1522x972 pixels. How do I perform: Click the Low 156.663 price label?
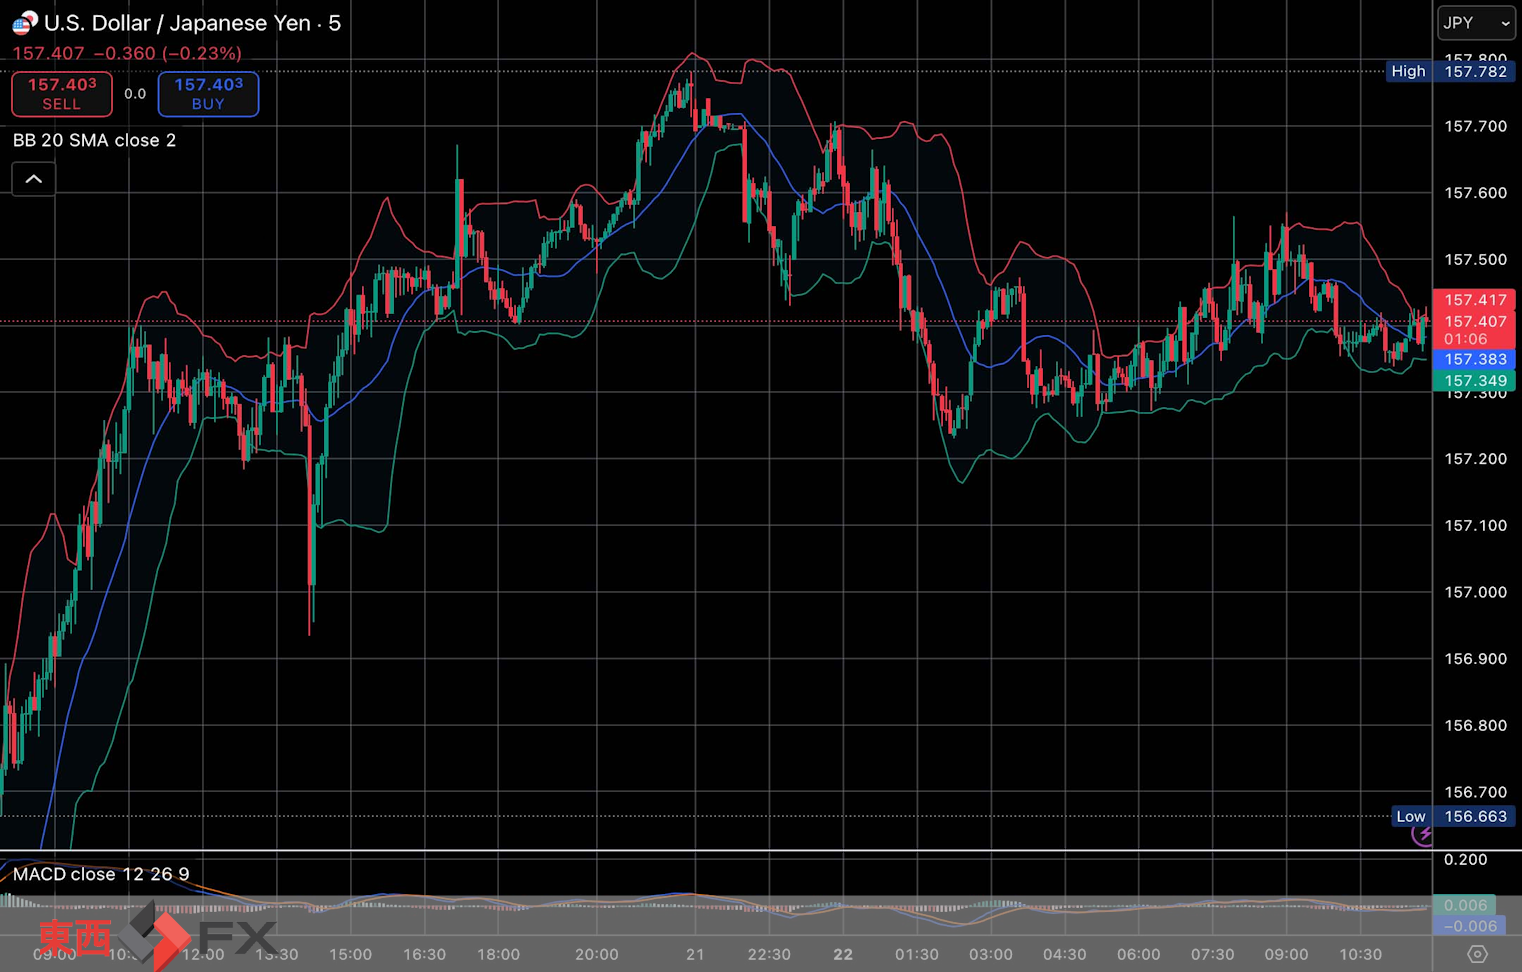click(1452, 816)
